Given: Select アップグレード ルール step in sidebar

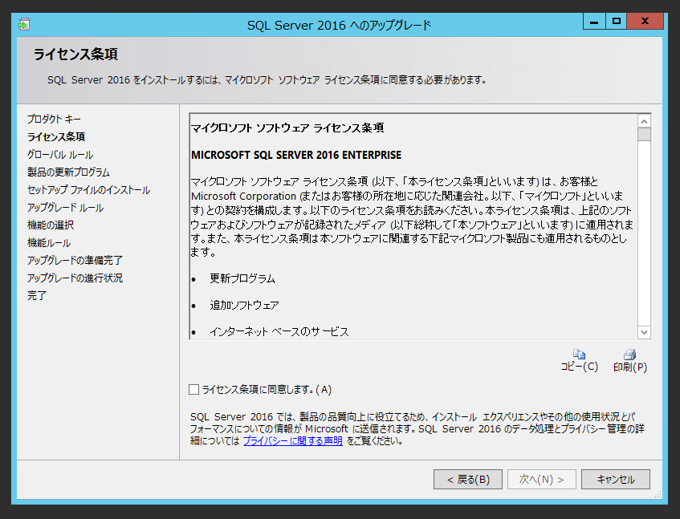Looking at the screenshot, I should coord(65,207).
